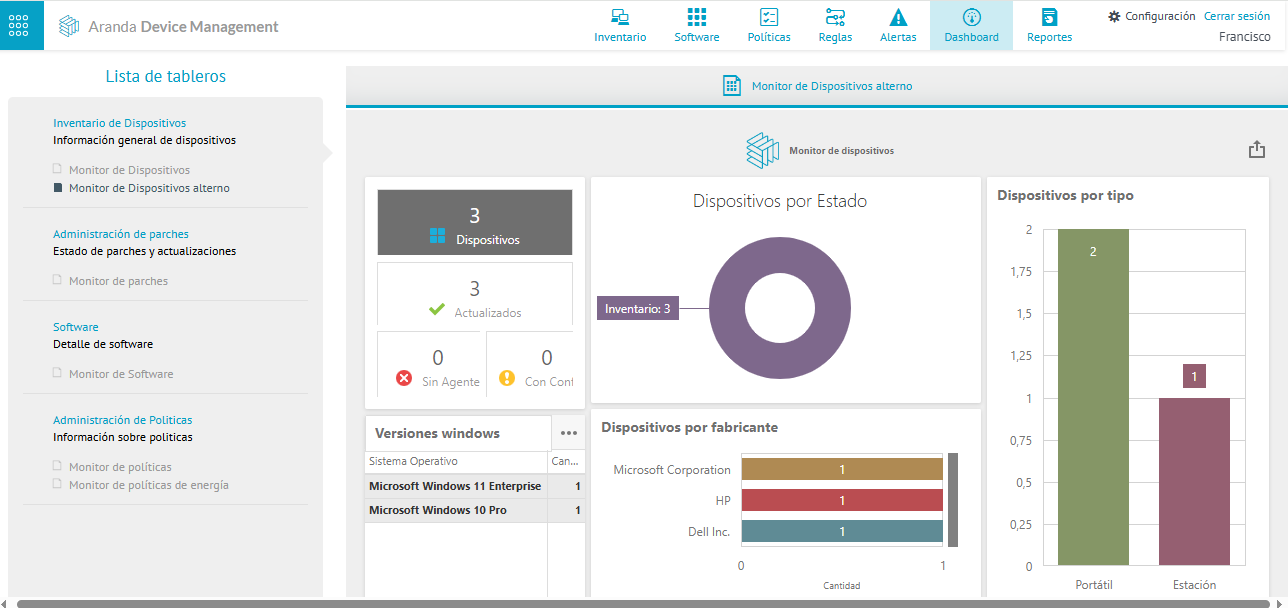Click the Microsoft Corporation bar

coord(842,469)
